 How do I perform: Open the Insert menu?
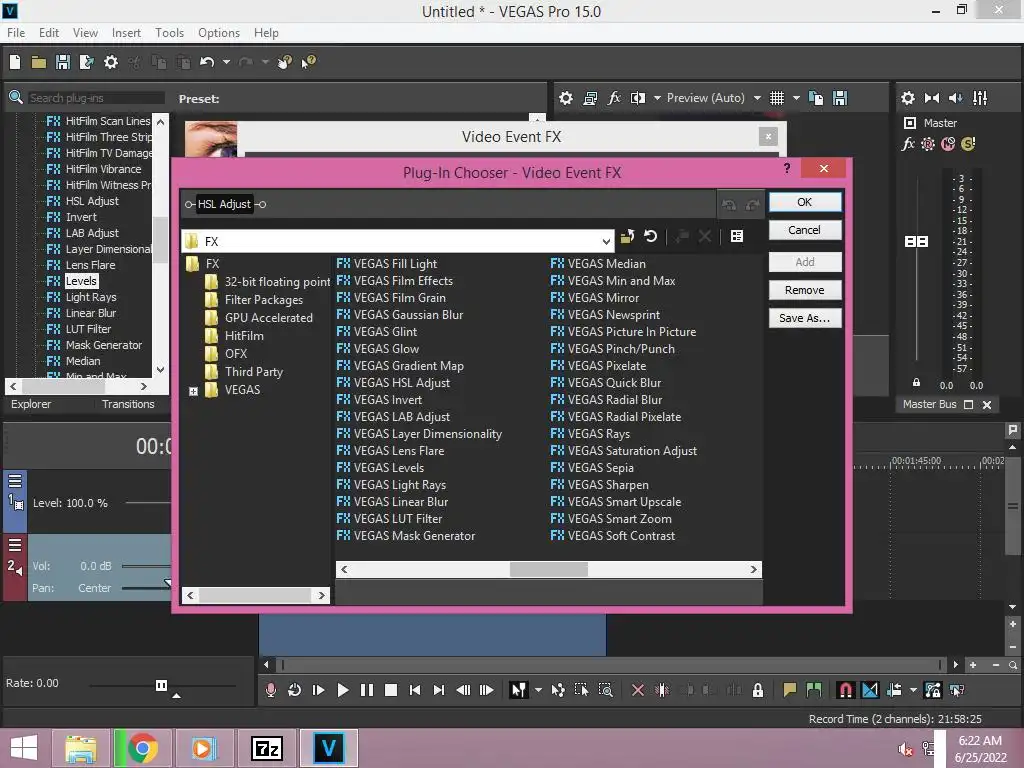pos(126,33)
